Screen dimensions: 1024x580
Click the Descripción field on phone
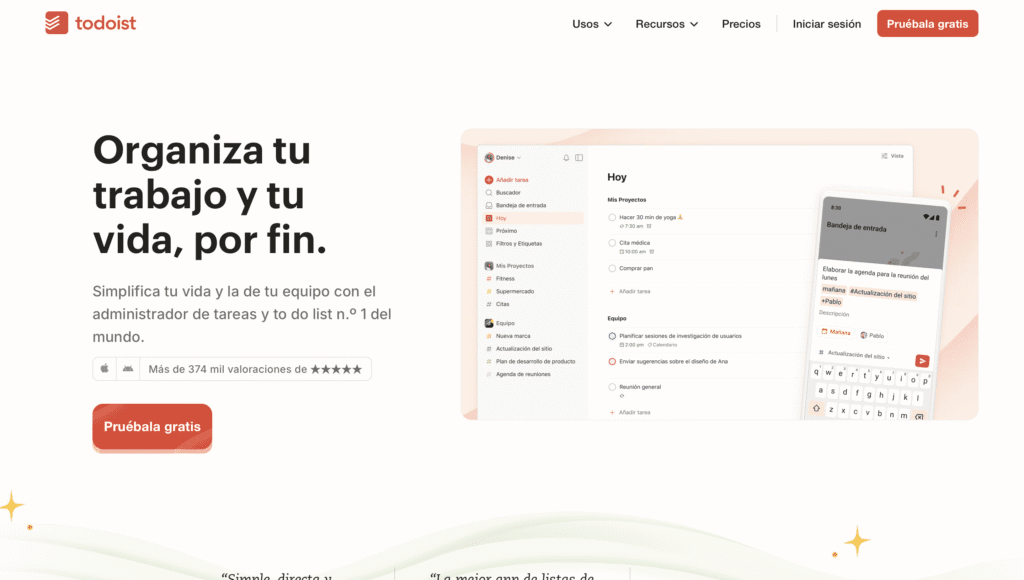coord(834,314)
